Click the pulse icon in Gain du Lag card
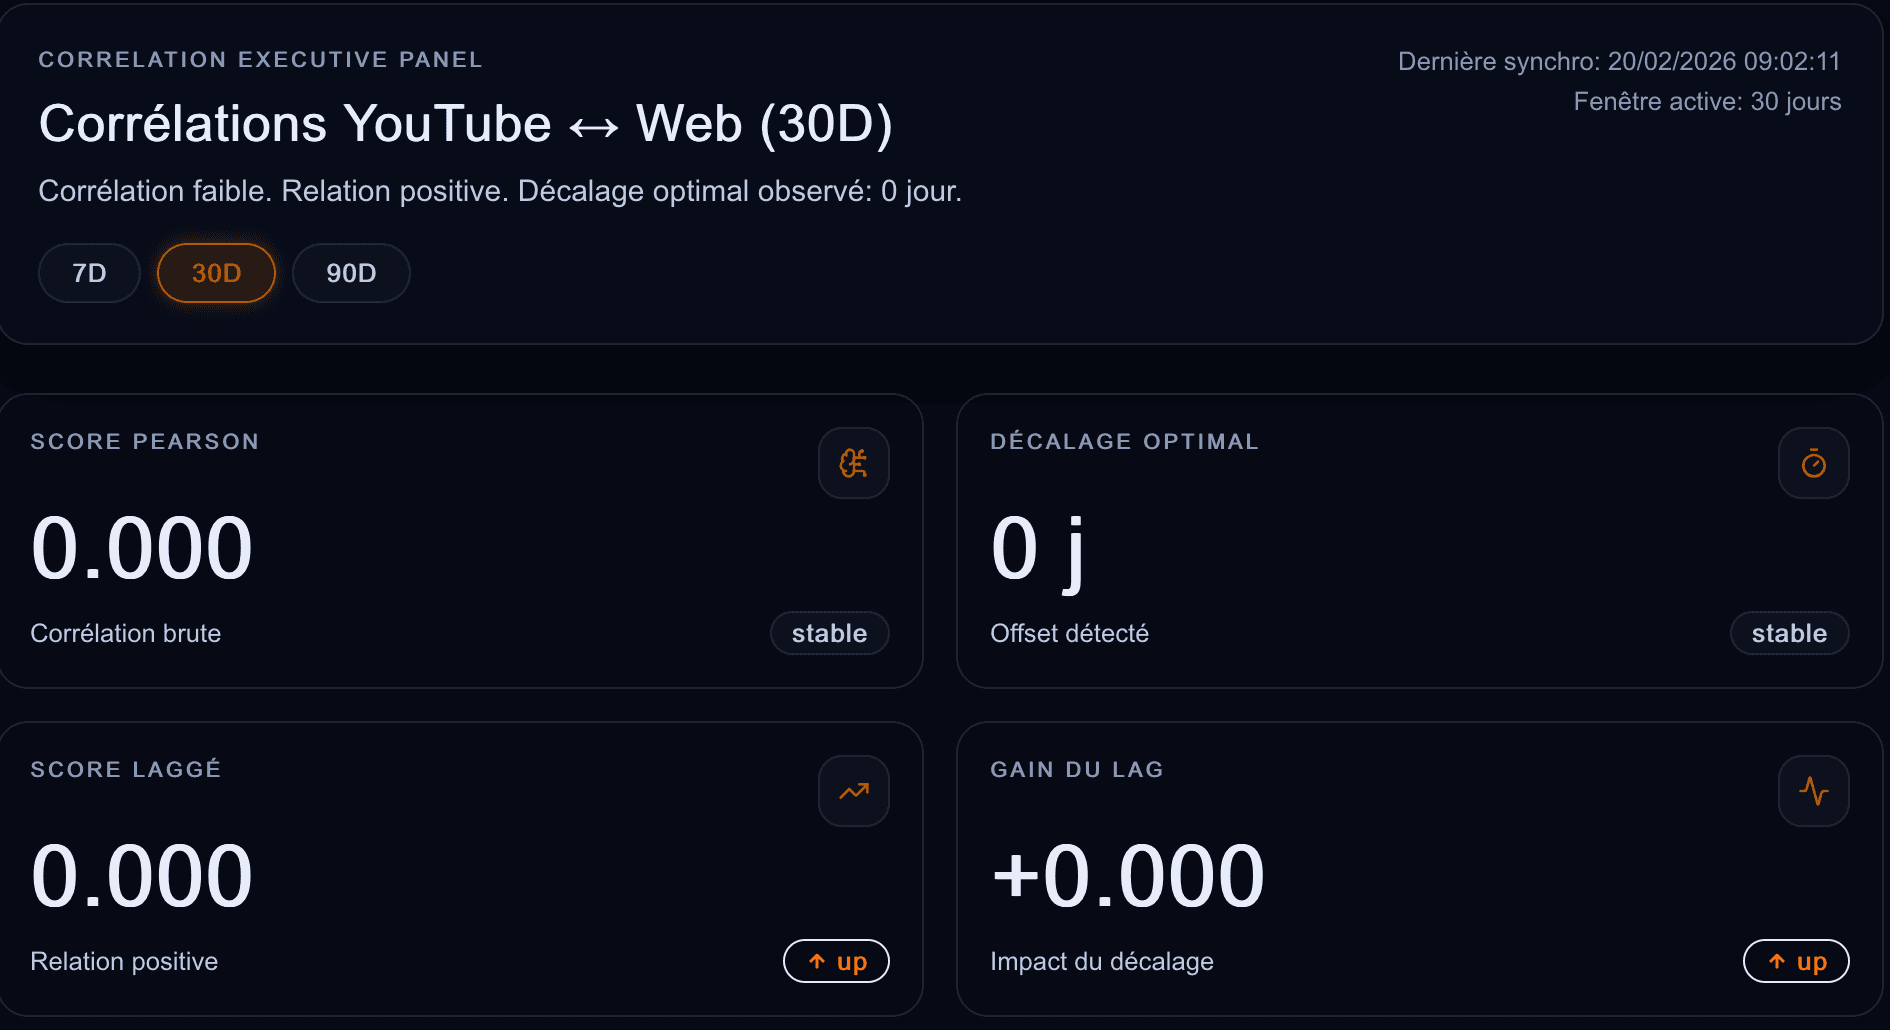The height and width of the screenshot is (1030, 1890). point(1813,791)
